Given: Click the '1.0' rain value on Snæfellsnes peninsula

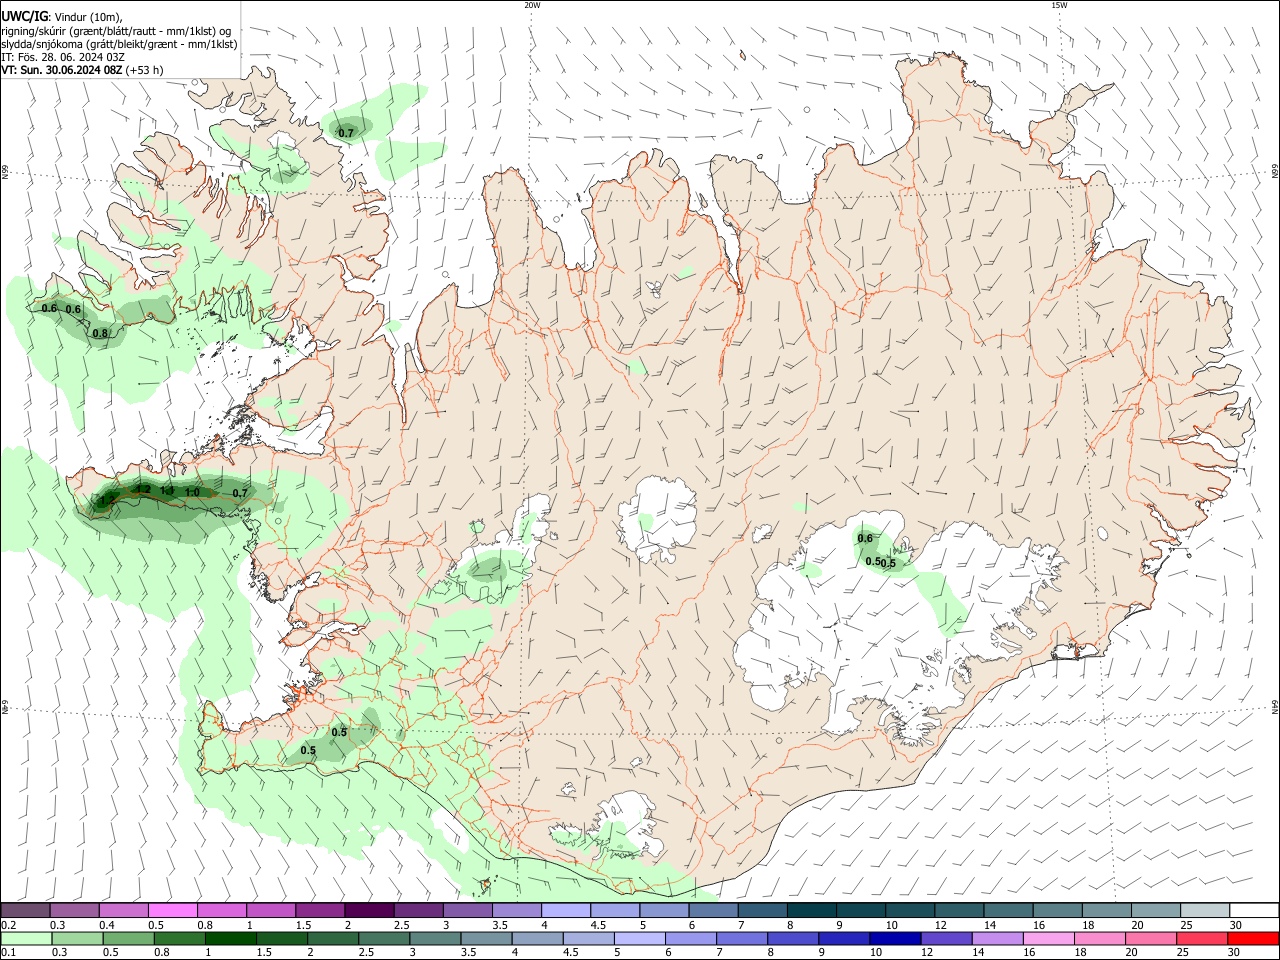Looking at the screenshot, I should click(192, 492).
